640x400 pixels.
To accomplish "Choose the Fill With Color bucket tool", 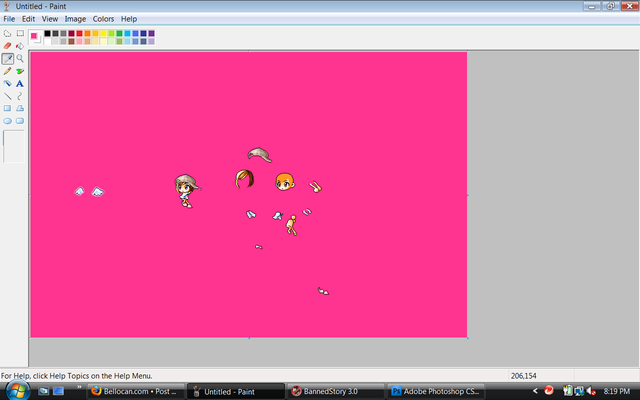I will tap(20, 46).
